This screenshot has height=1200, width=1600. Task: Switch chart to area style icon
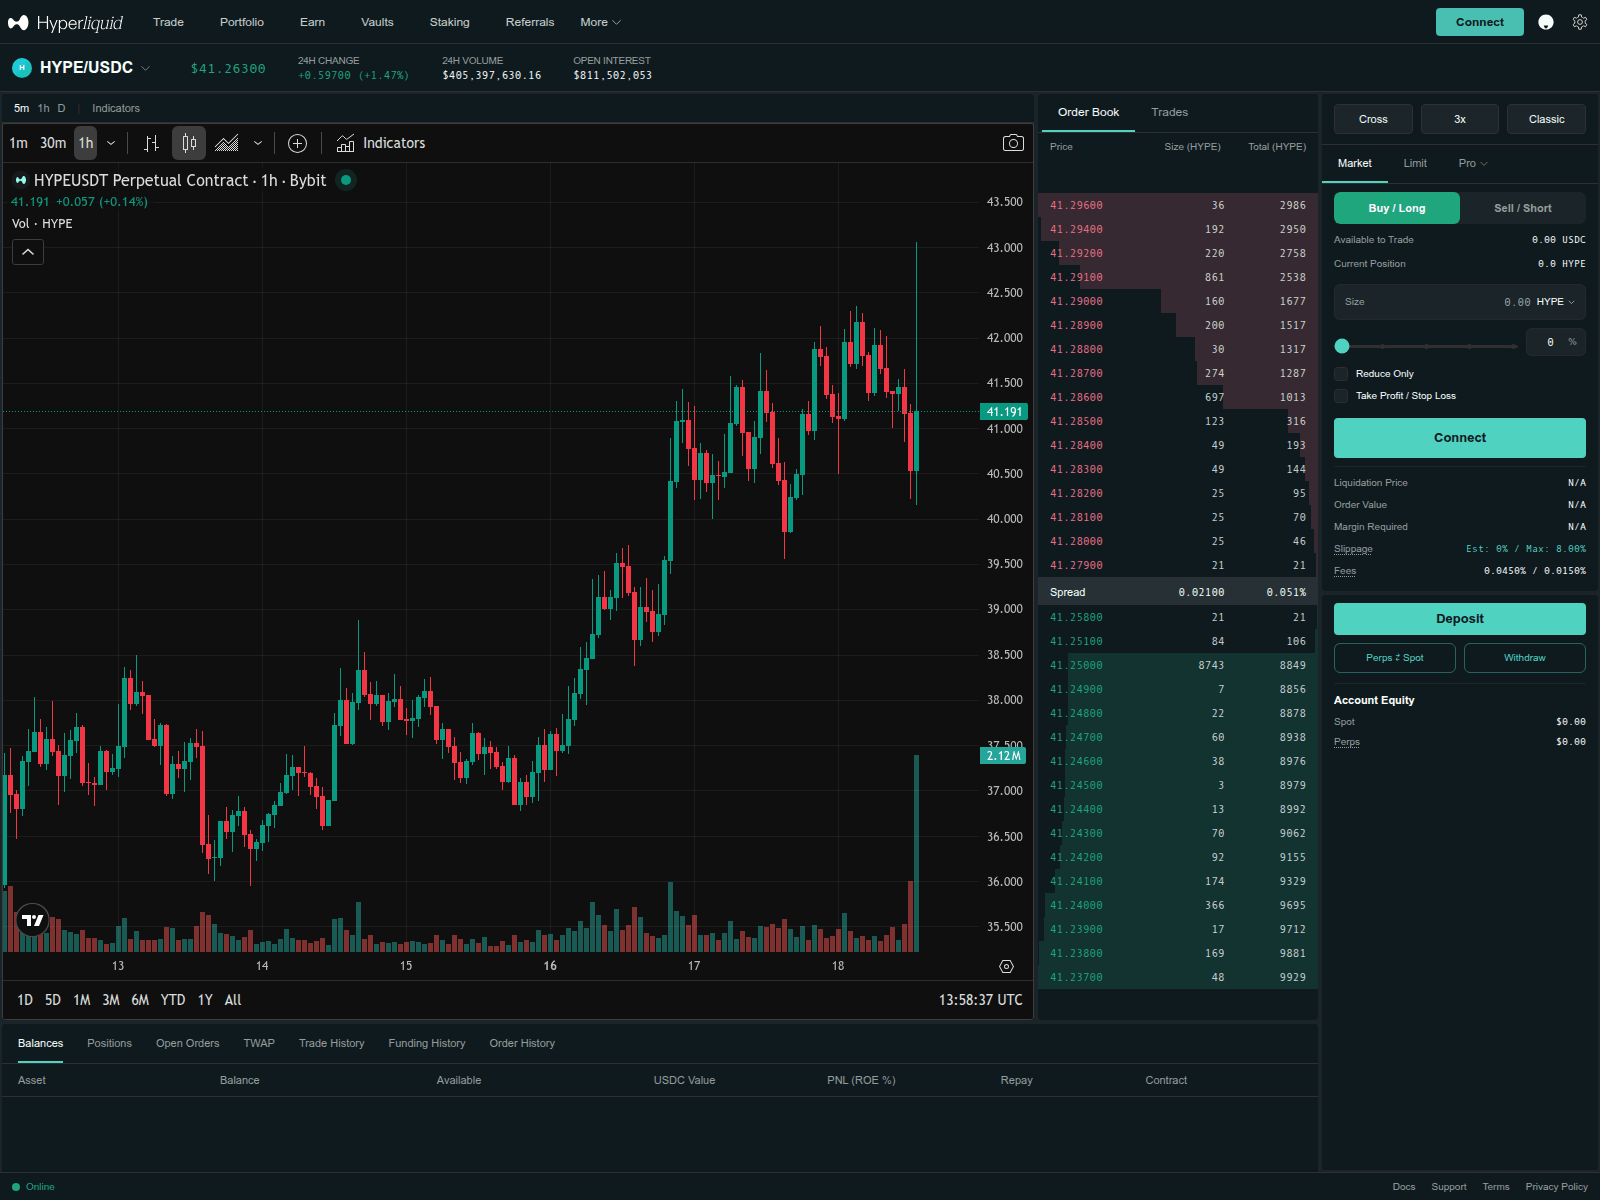point(226,143)
